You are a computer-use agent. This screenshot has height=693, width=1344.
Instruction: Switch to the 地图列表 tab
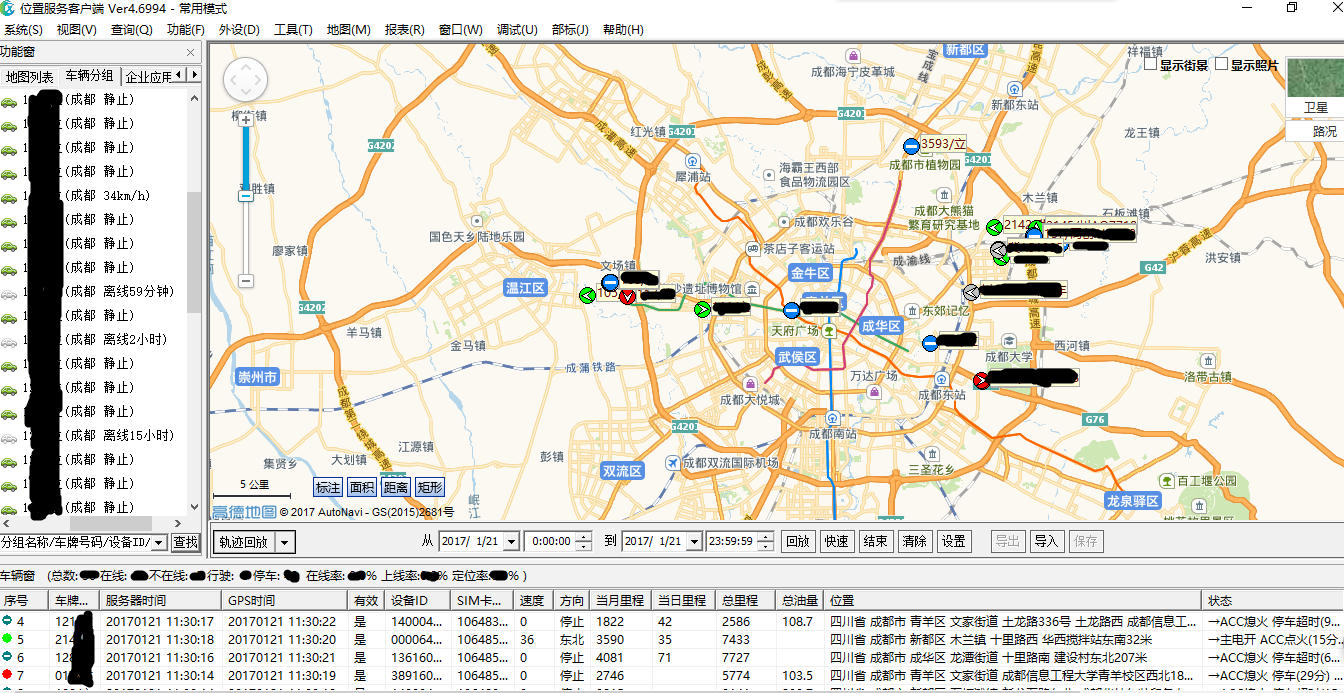pos(30,76)
